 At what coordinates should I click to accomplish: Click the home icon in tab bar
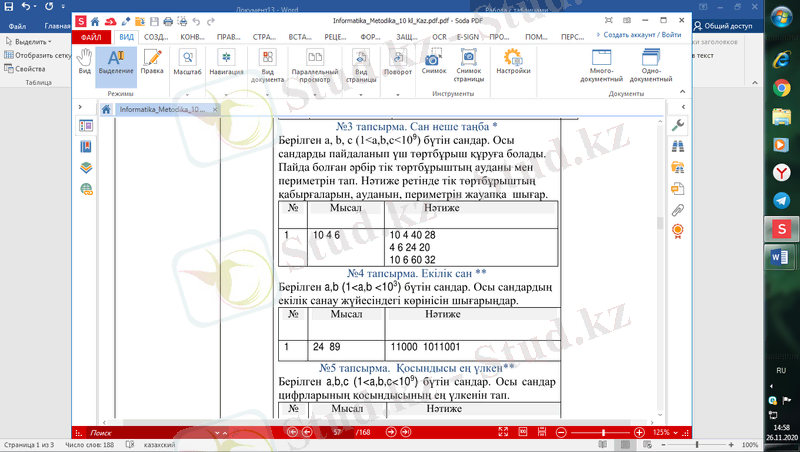click(x=105, y=109)
